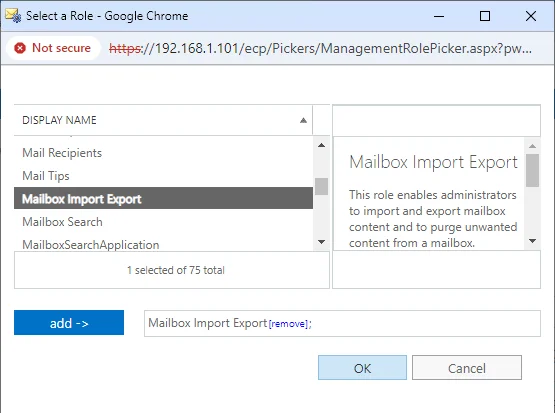Screen dimensions: 555x413
Task: Sort by the DISPLAY NAME arrow
Action: pyautogui.click(x=303, y=120)
